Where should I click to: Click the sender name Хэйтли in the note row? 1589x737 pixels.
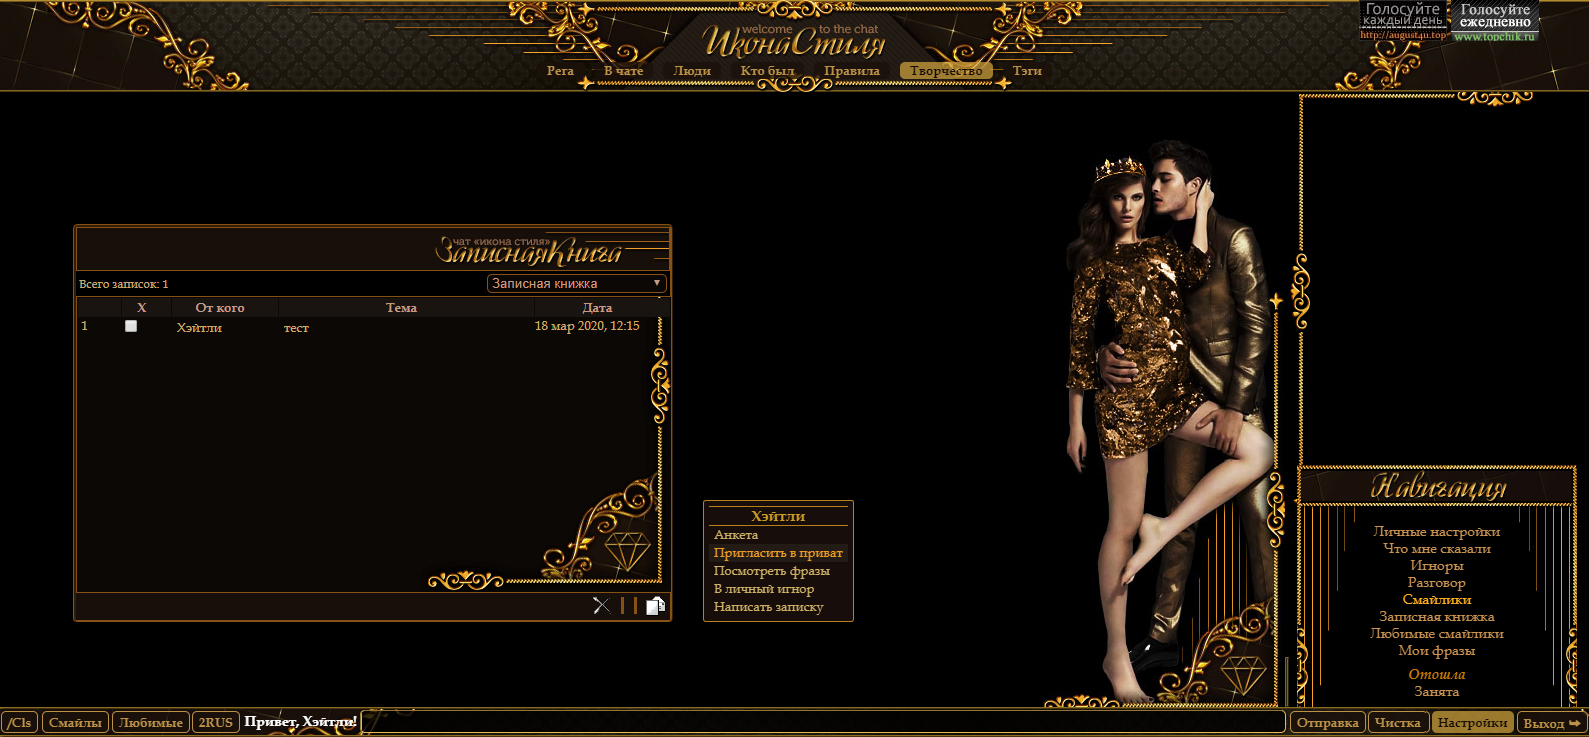pyautogui.click(x=199, y=327)
